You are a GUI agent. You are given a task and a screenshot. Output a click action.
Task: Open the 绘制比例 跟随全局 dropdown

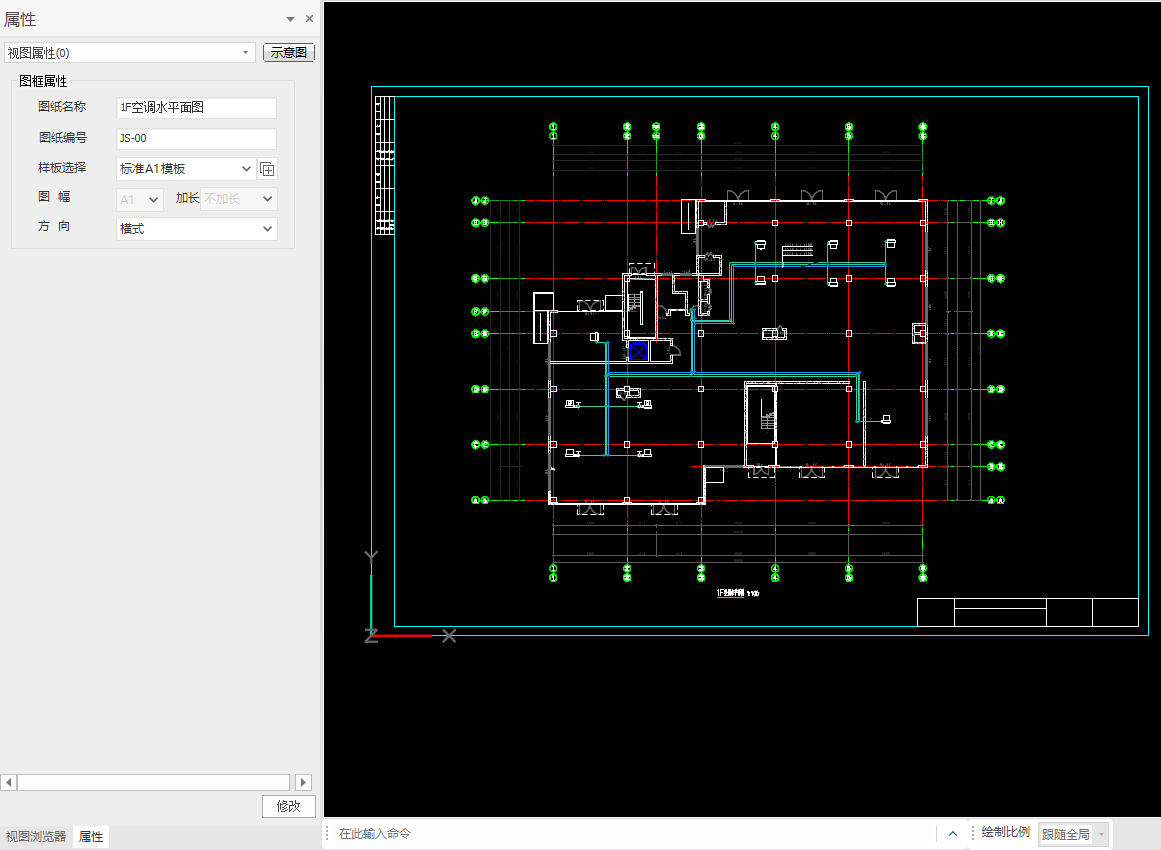(1101, 834)
